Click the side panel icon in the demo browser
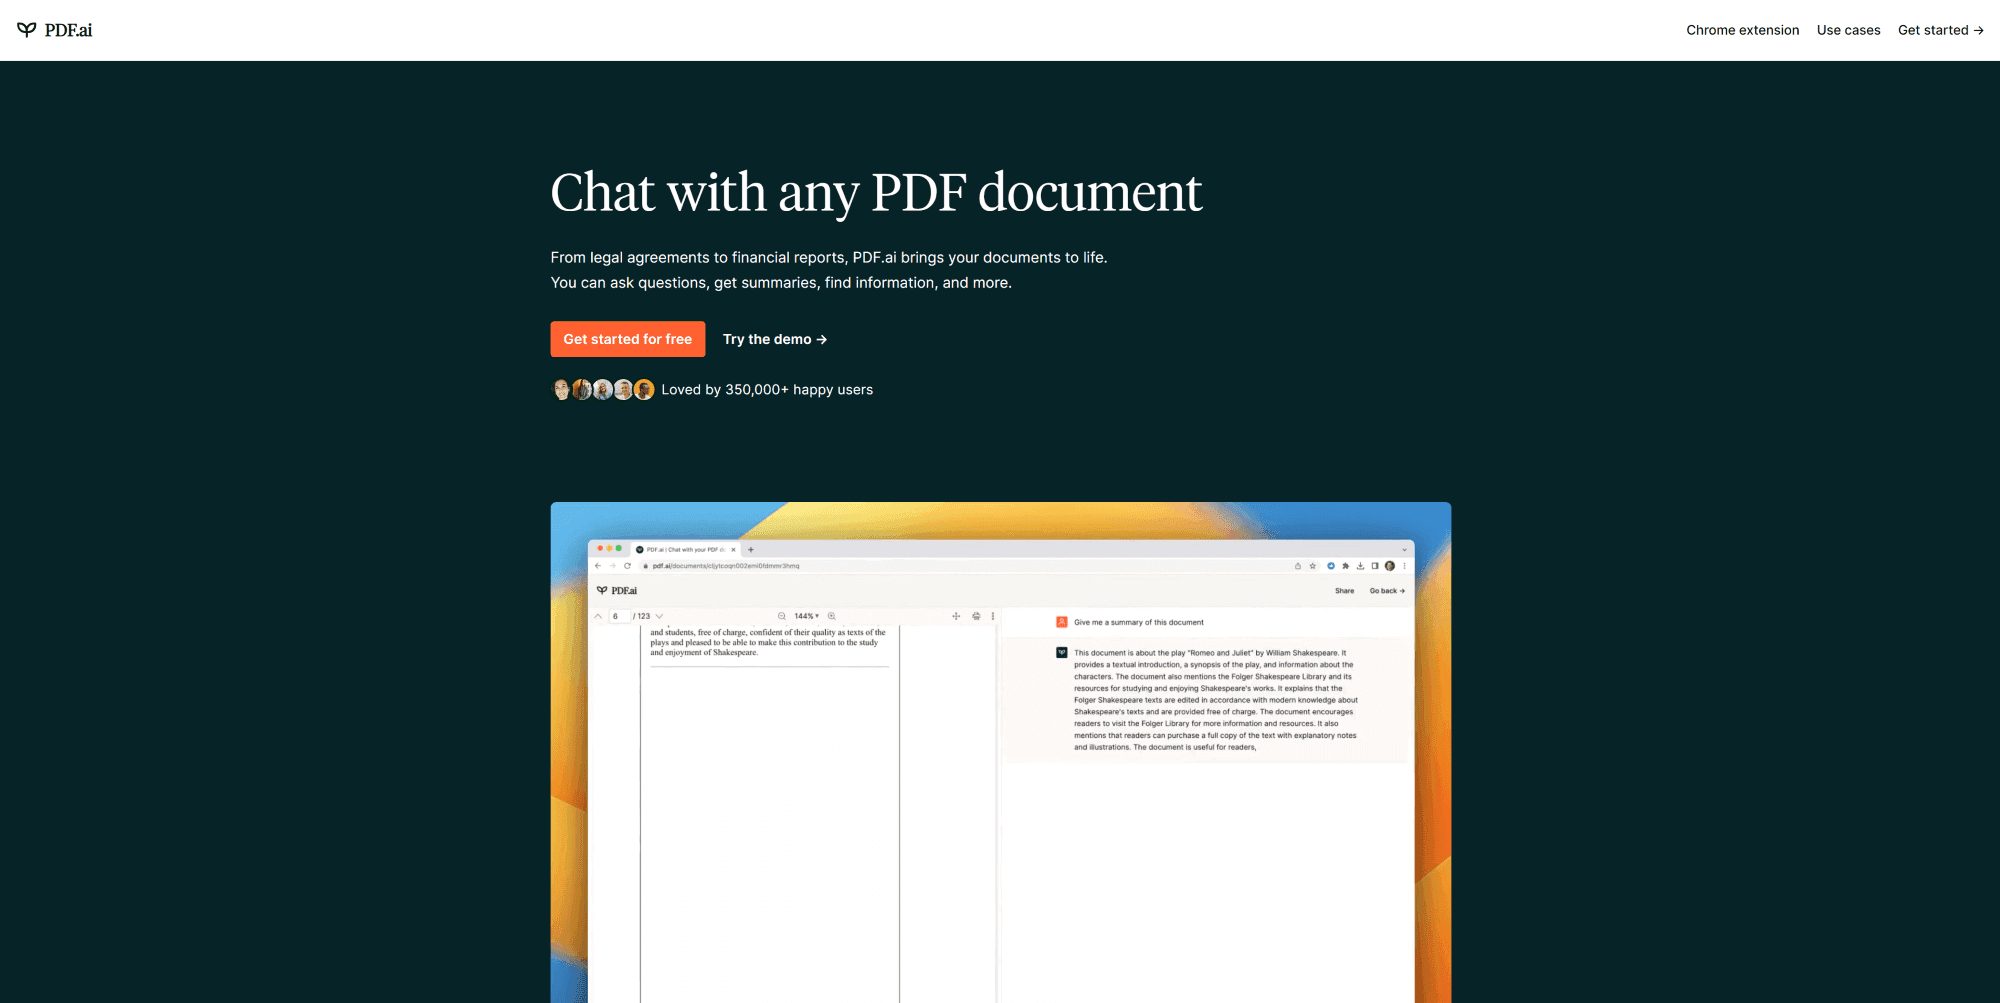Viewport: 2000px width, 1003px height. pos(1375,566)
